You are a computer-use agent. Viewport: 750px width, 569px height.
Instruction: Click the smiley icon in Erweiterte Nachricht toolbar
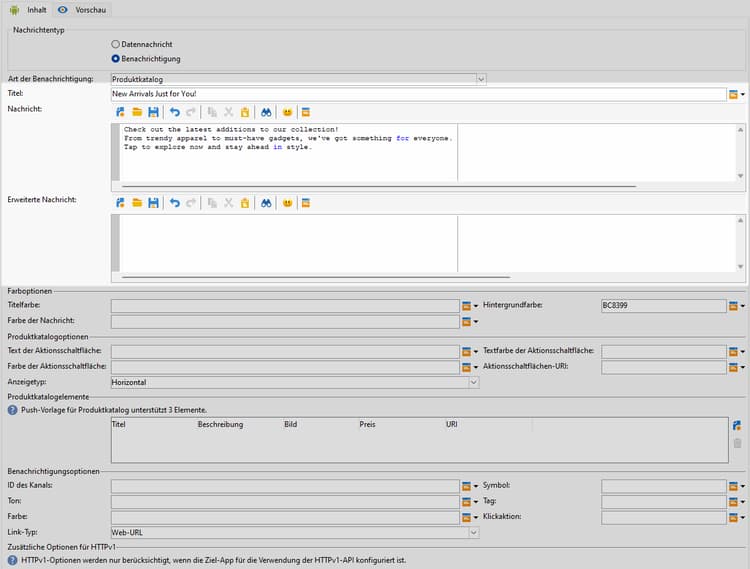coord(287,203)
